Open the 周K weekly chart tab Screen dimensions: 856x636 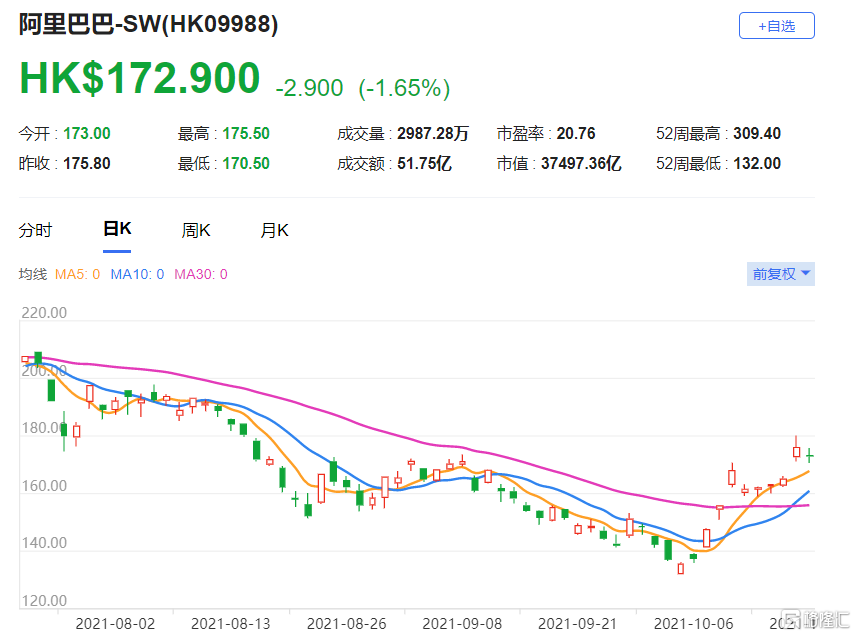(195, 230)
